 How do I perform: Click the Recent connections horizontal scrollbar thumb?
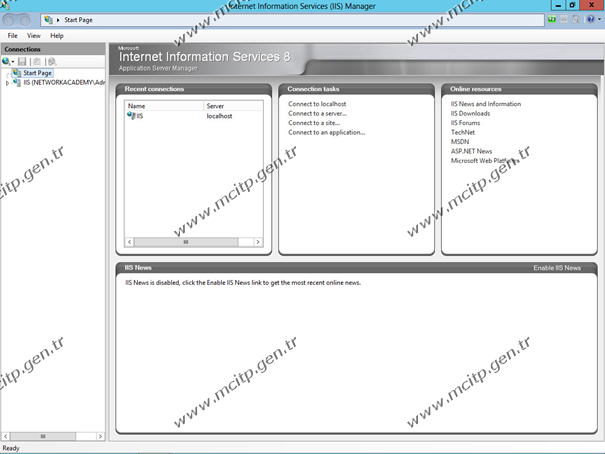click(186, 242)
